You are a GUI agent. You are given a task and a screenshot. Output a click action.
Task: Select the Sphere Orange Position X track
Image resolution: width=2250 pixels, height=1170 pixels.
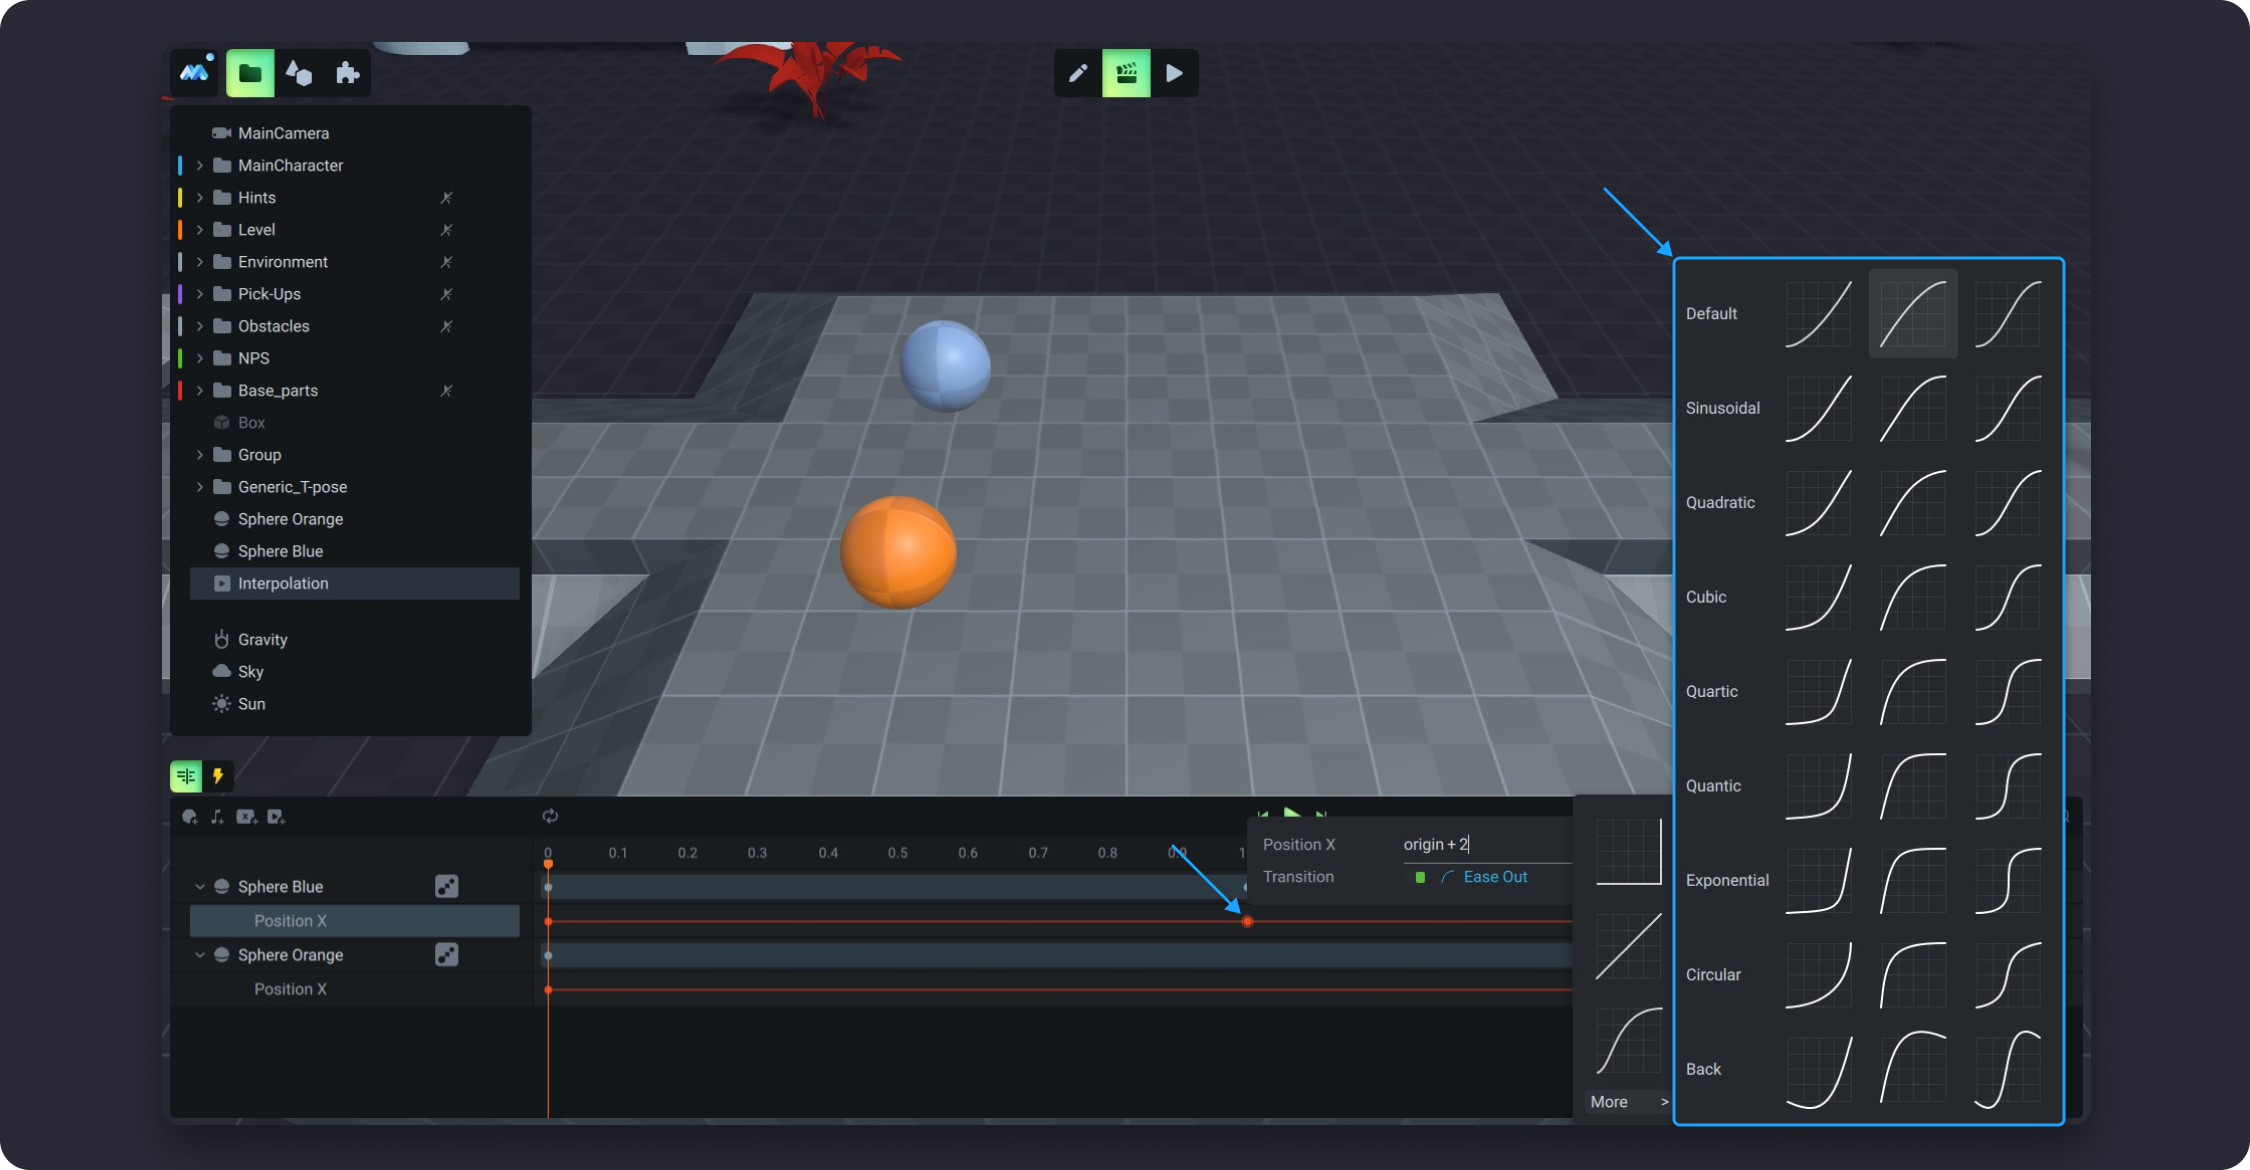point(290,989)
